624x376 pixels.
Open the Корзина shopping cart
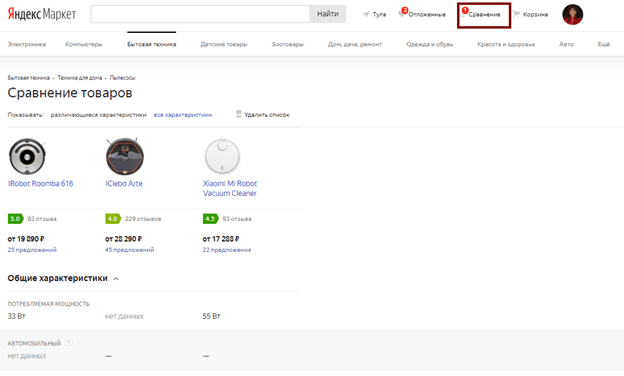click(530, 14)
